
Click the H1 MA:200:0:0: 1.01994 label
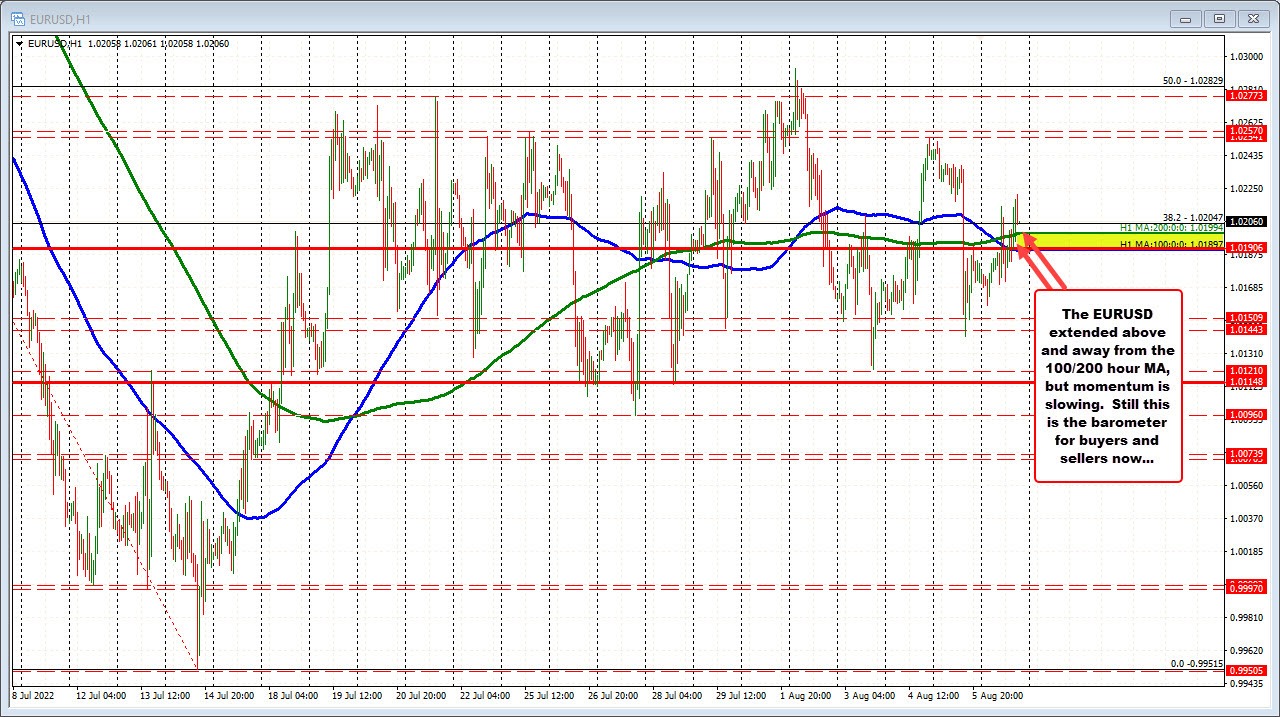point(1172,229)
